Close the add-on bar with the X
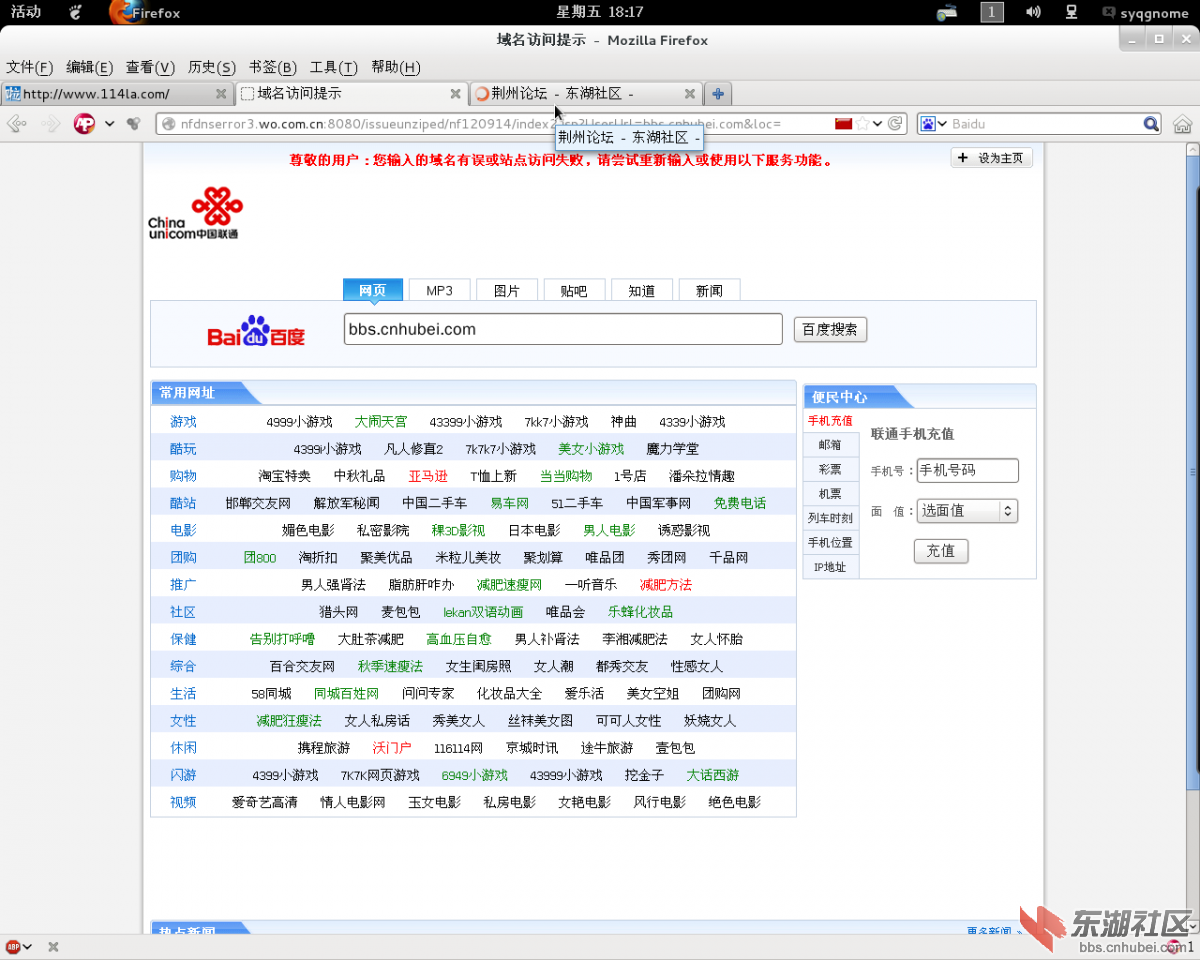This screenshot has width=1200, height=960. (x=53, y=947)
